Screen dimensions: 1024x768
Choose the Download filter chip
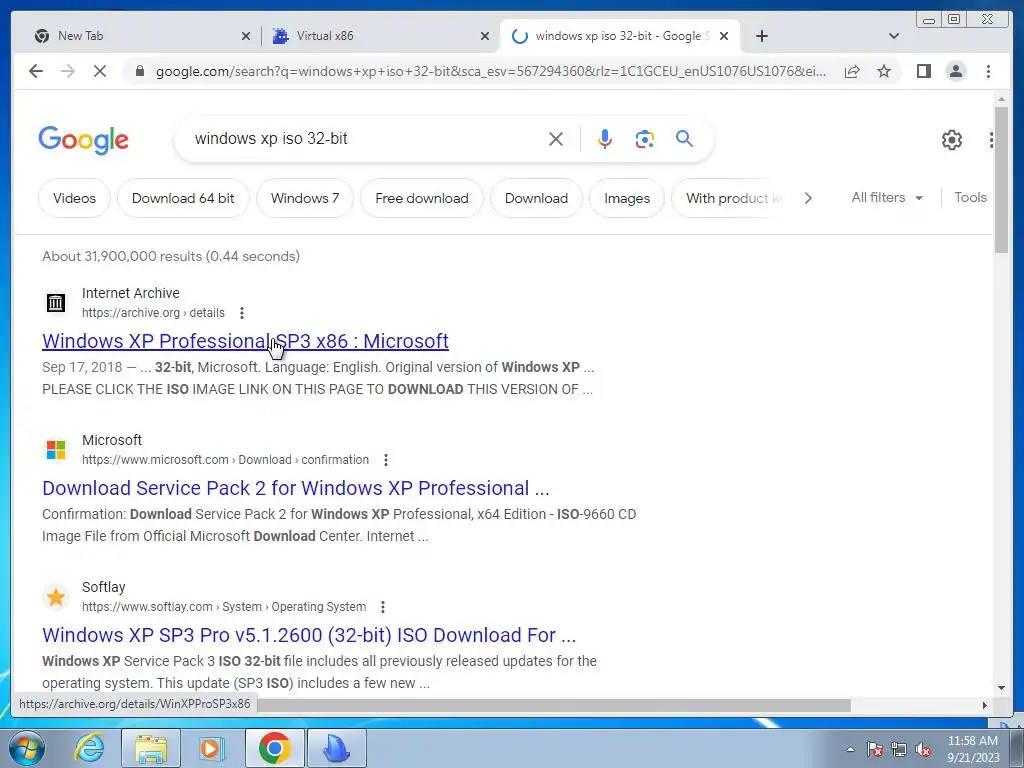click(536, 198)
